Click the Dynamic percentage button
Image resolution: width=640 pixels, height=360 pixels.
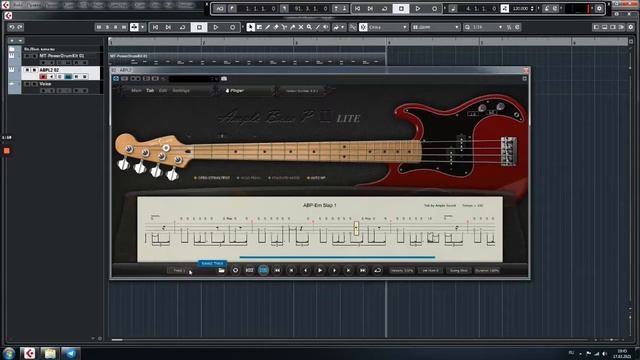(487, 271)
